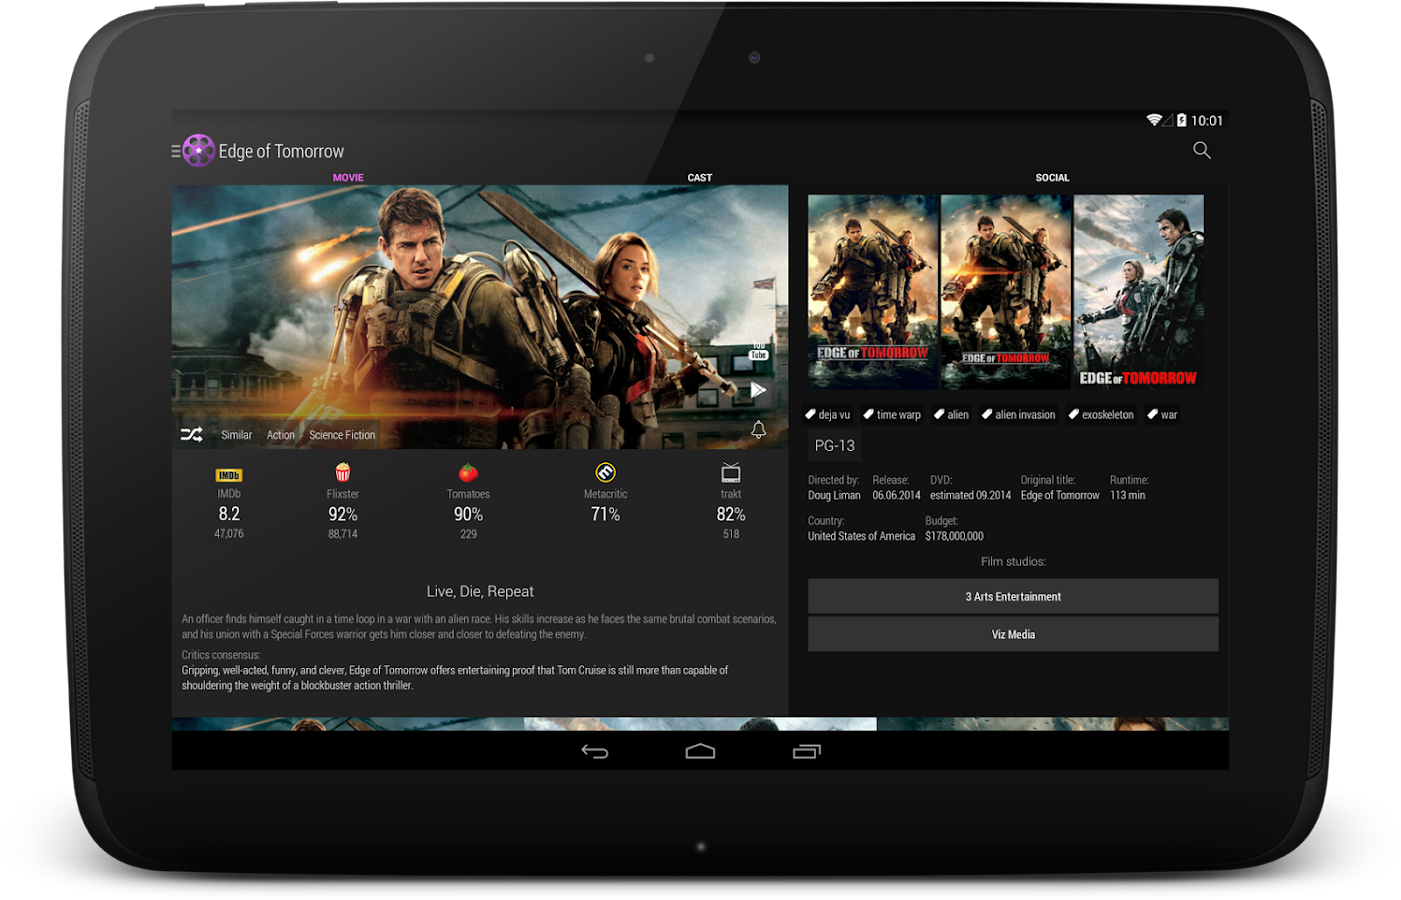Tap the United States of America country
This screenshot has height=900, width=1401.
click(x=861, y=536)
